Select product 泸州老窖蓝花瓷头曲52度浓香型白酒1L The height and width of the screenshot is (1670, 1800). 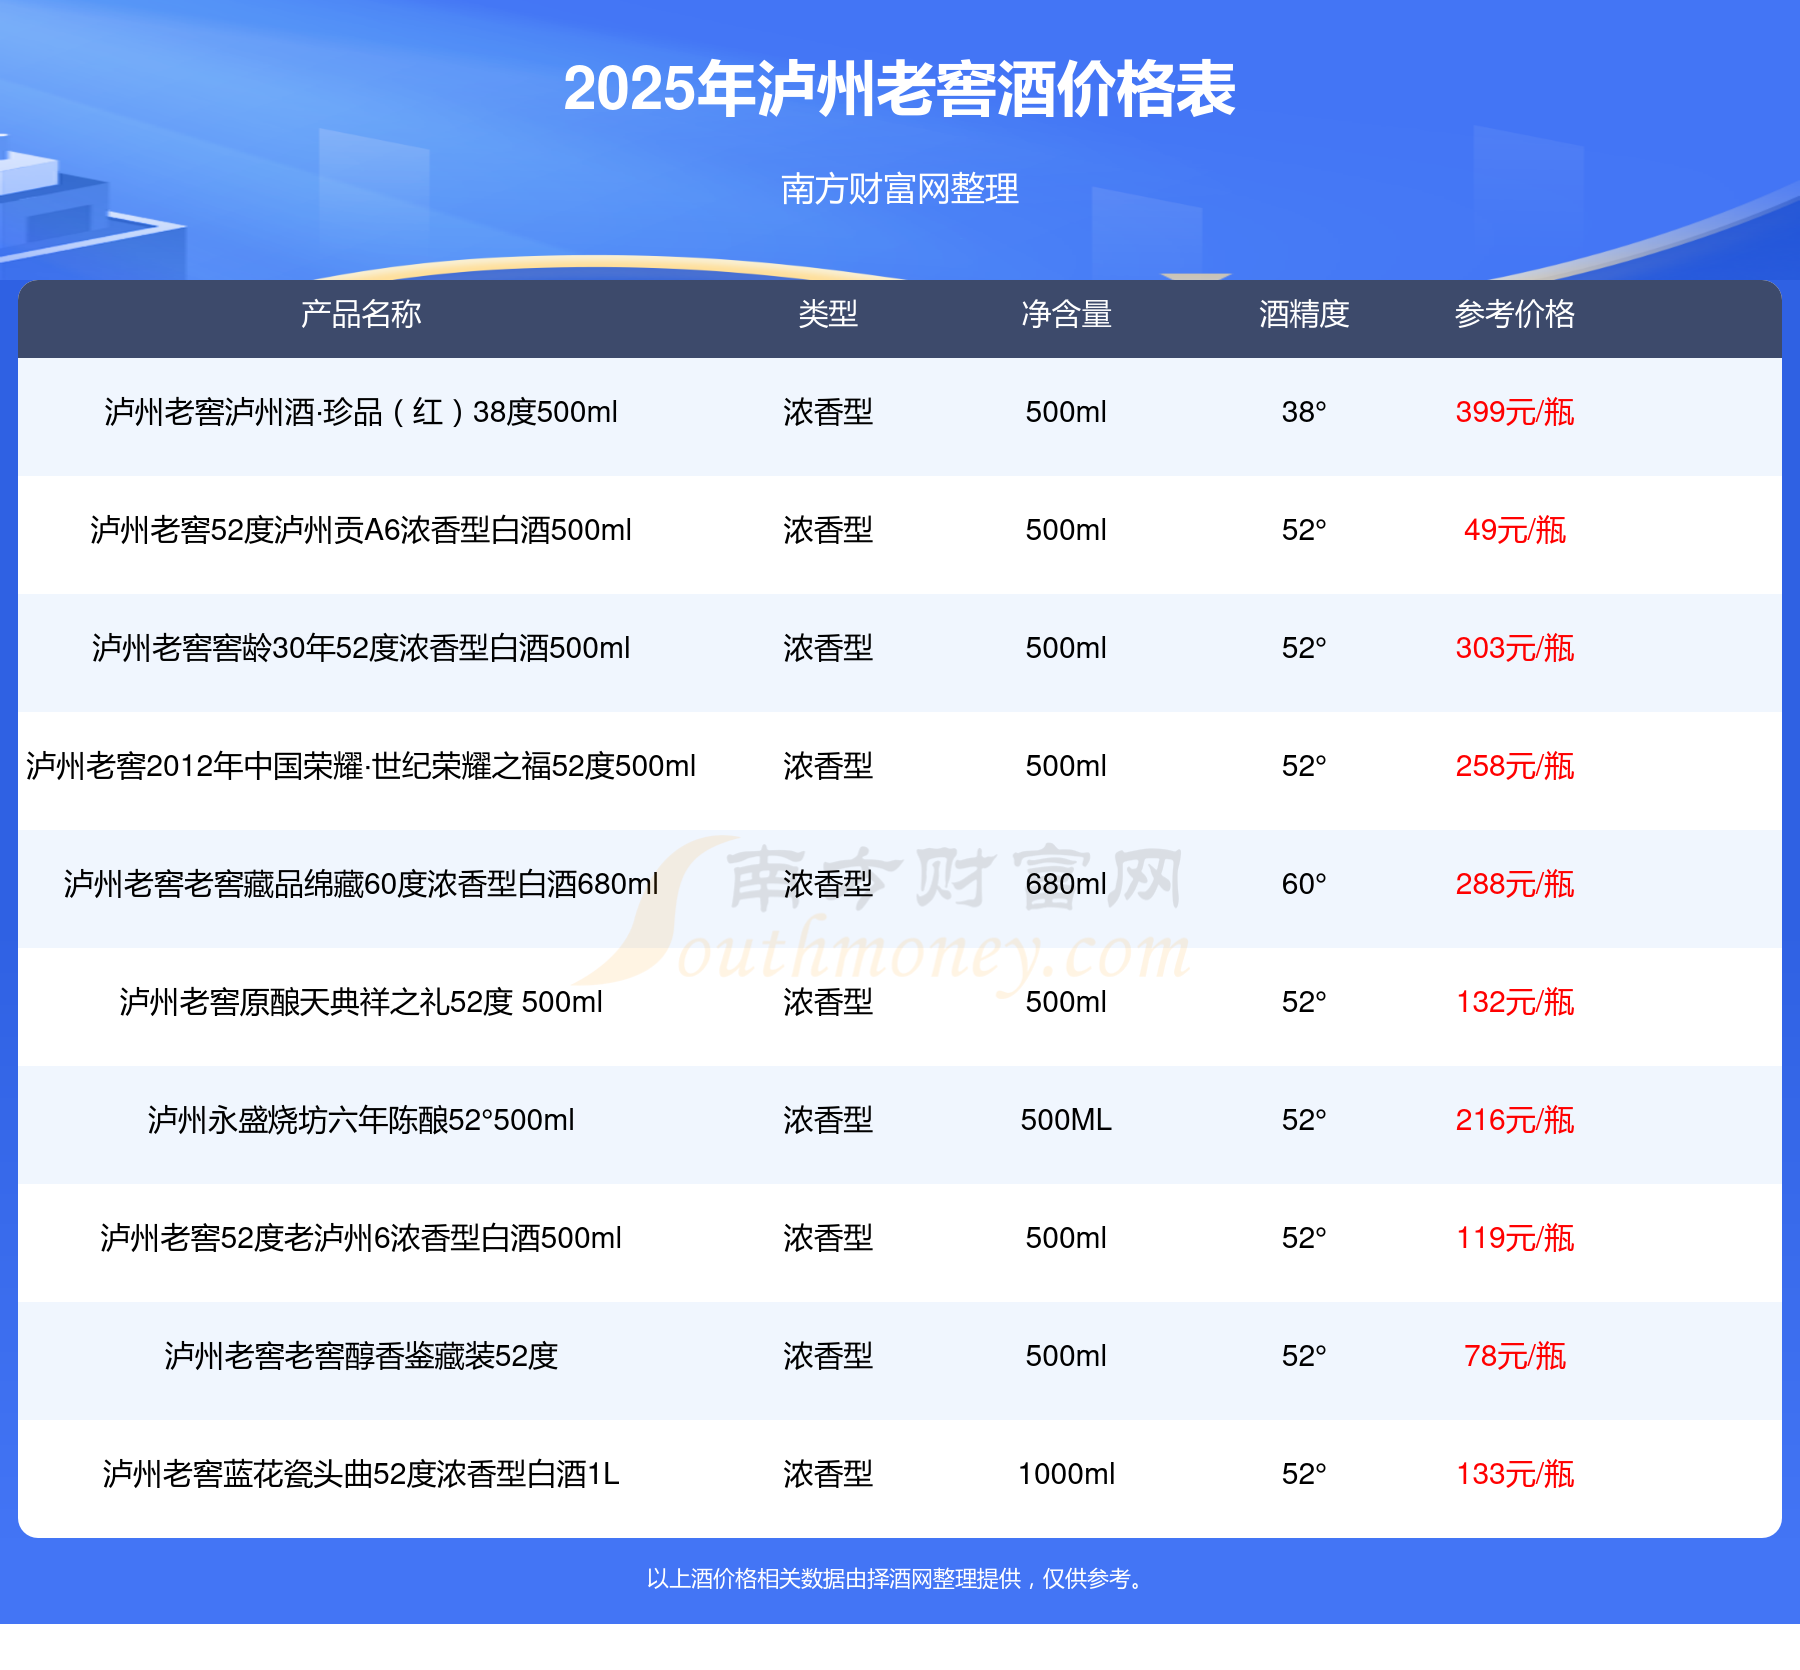(x=361, y=1474)
